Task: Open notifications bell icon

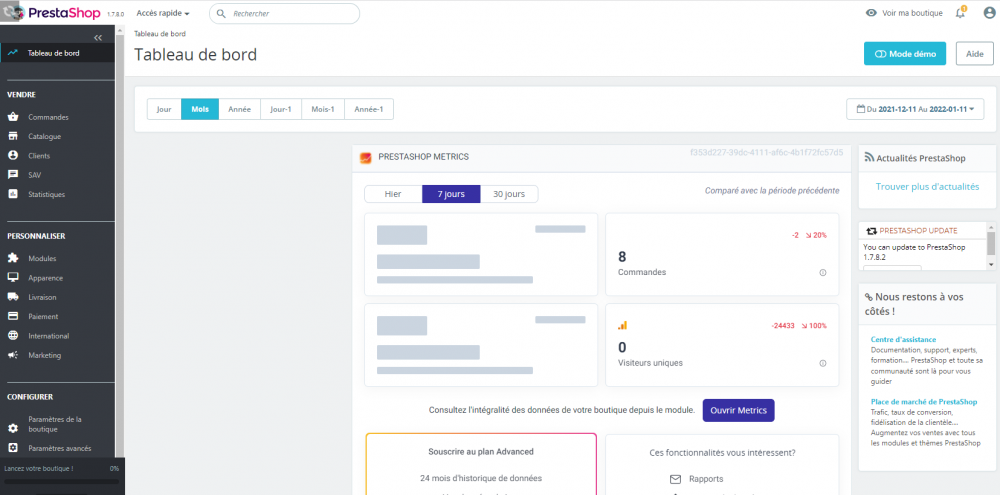Action: 960,13
